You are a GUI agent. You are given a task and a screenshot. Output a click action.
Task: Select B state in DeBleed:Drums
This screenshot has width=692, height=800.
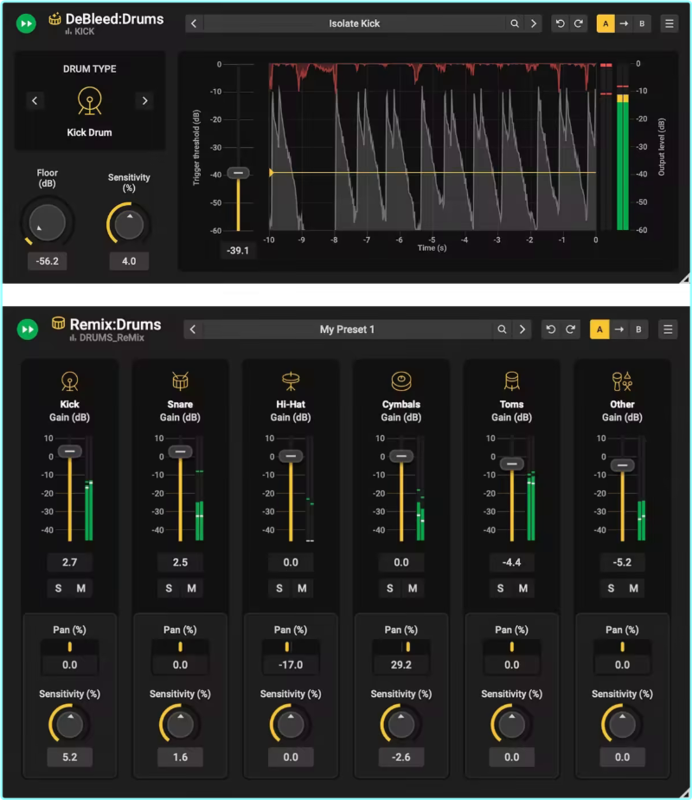click(x=641, y=23)
